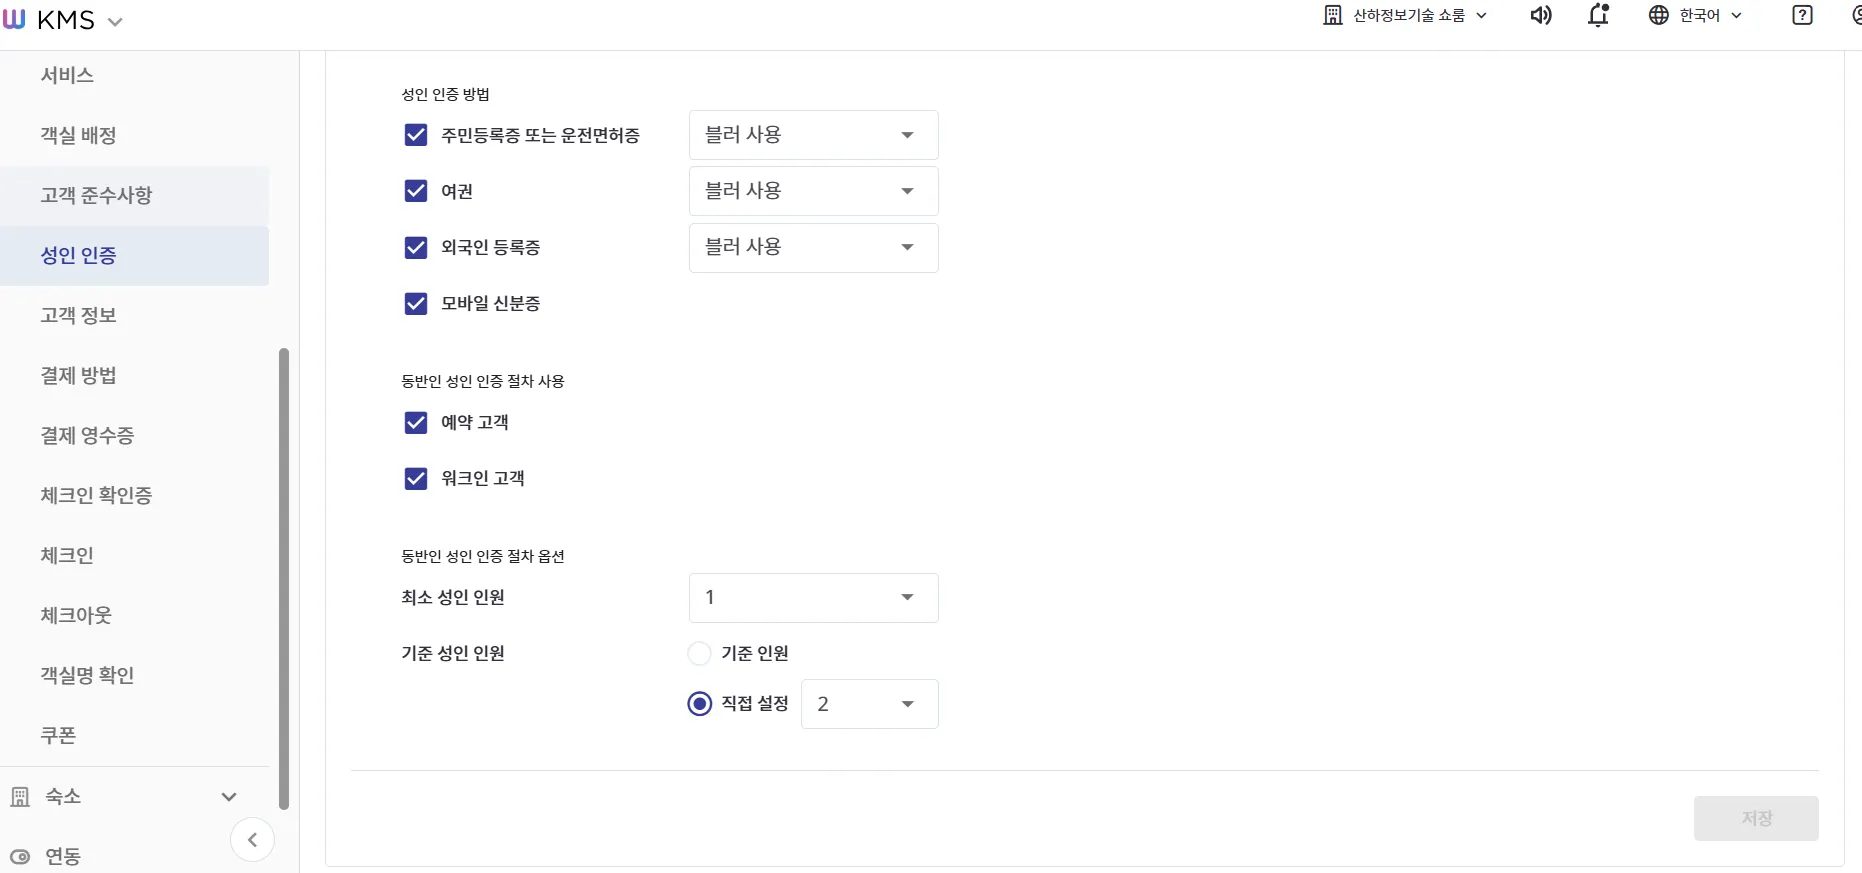The image size is (1862, 873).
Task: Open the 최소 성인 인원 dropdown
Action: coord(813,598)
